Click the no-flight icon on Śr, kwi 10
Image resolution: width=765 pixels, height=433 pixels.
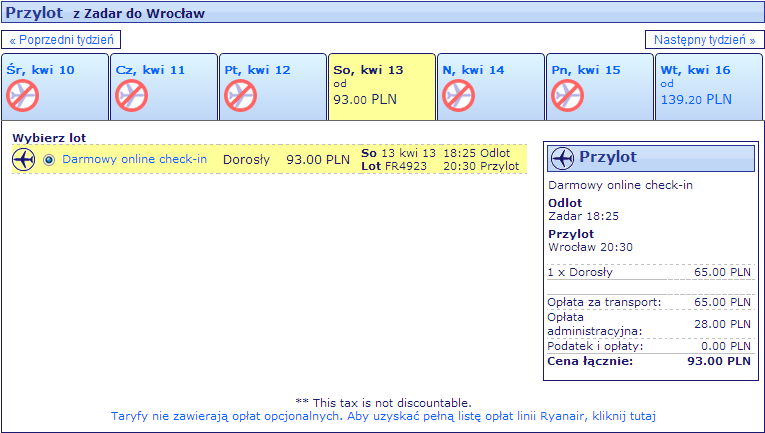[22, 96]
